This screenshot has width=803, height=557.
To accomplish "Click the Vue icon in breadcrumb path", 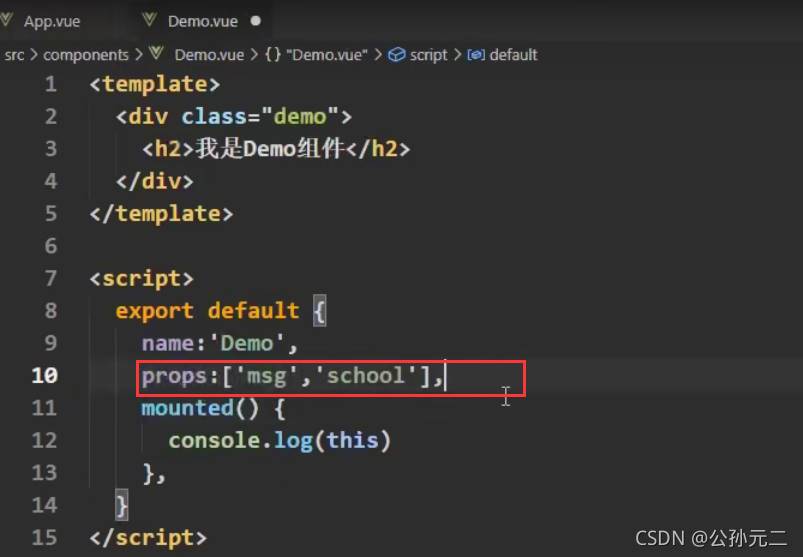I will tap(156, 53).
